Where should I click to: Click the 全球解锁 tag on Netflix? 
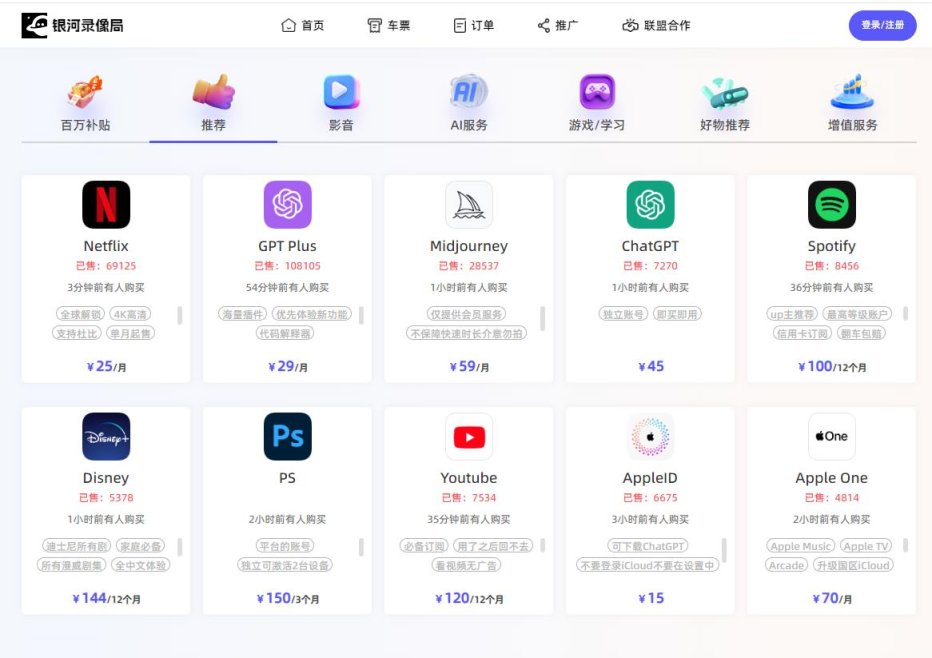[80, 314]
